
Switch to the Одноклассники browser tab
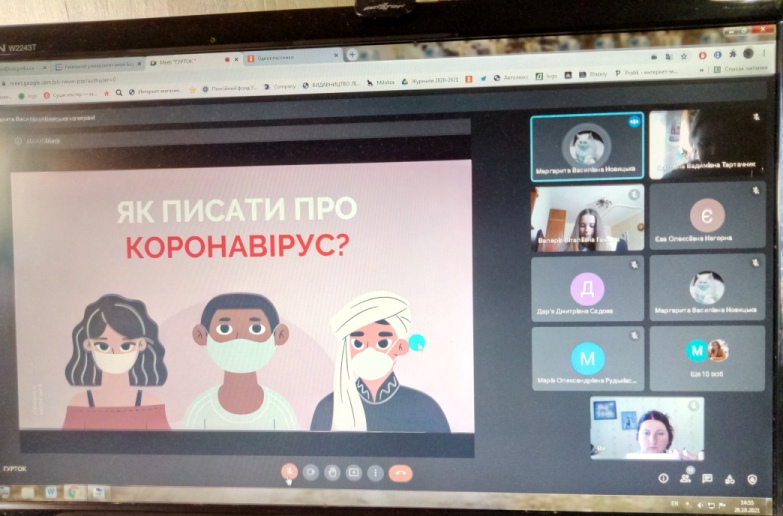click(292, 57)
